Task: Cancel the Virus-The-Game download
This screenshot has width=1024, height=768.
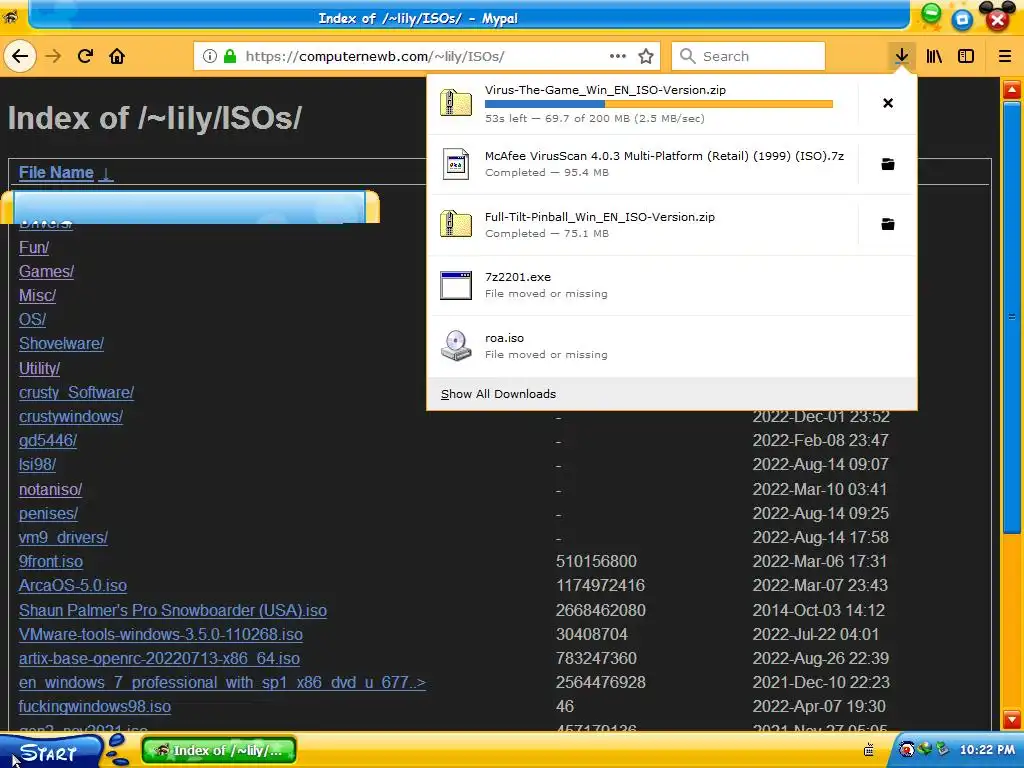Action: (x=888, y=103)
